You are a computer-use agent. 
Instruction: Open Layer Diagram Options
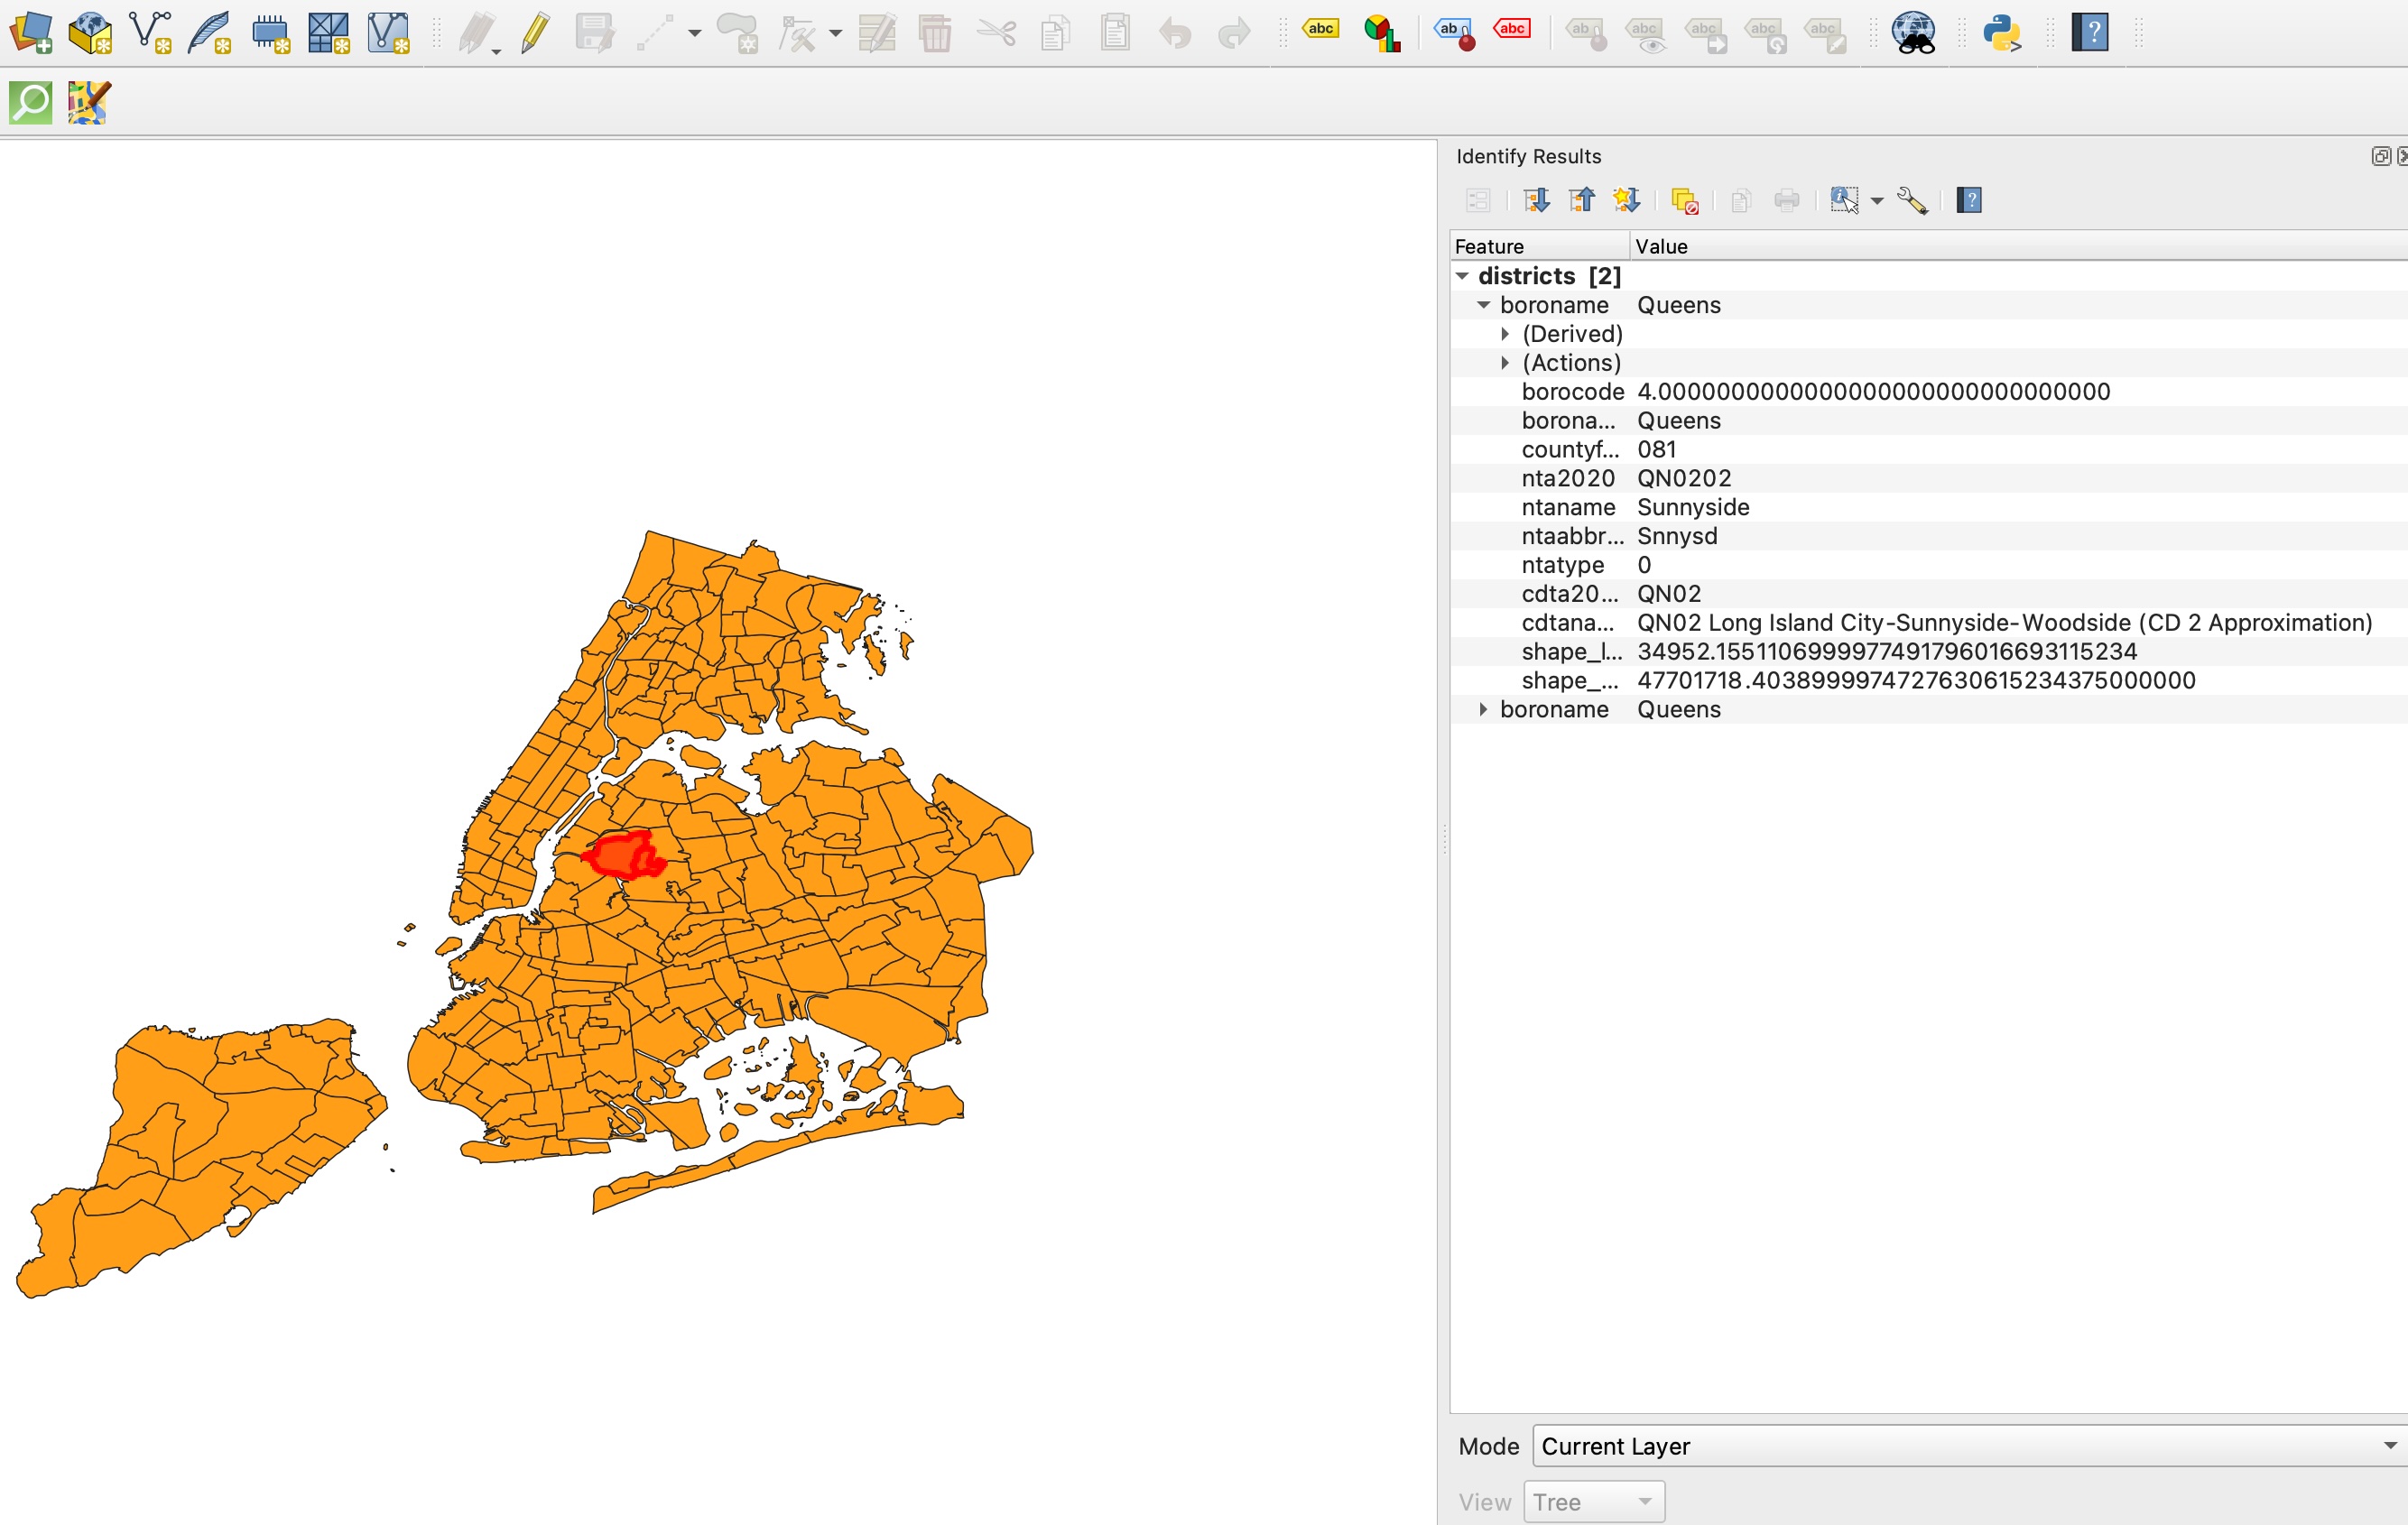pos(1382,33)
